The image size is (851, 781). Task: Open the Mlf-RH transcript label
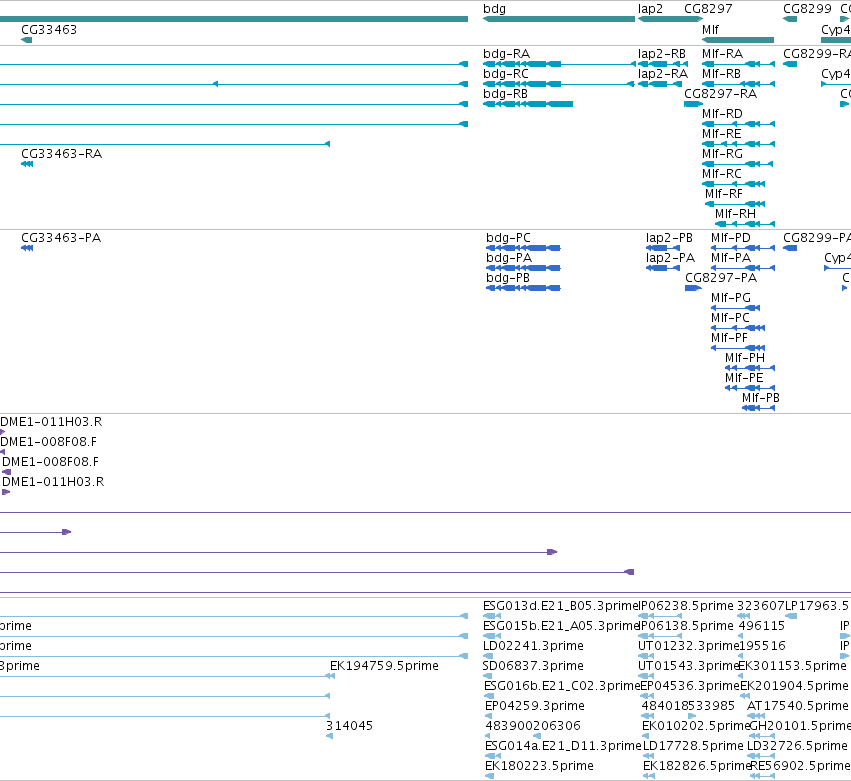point(735,214)
